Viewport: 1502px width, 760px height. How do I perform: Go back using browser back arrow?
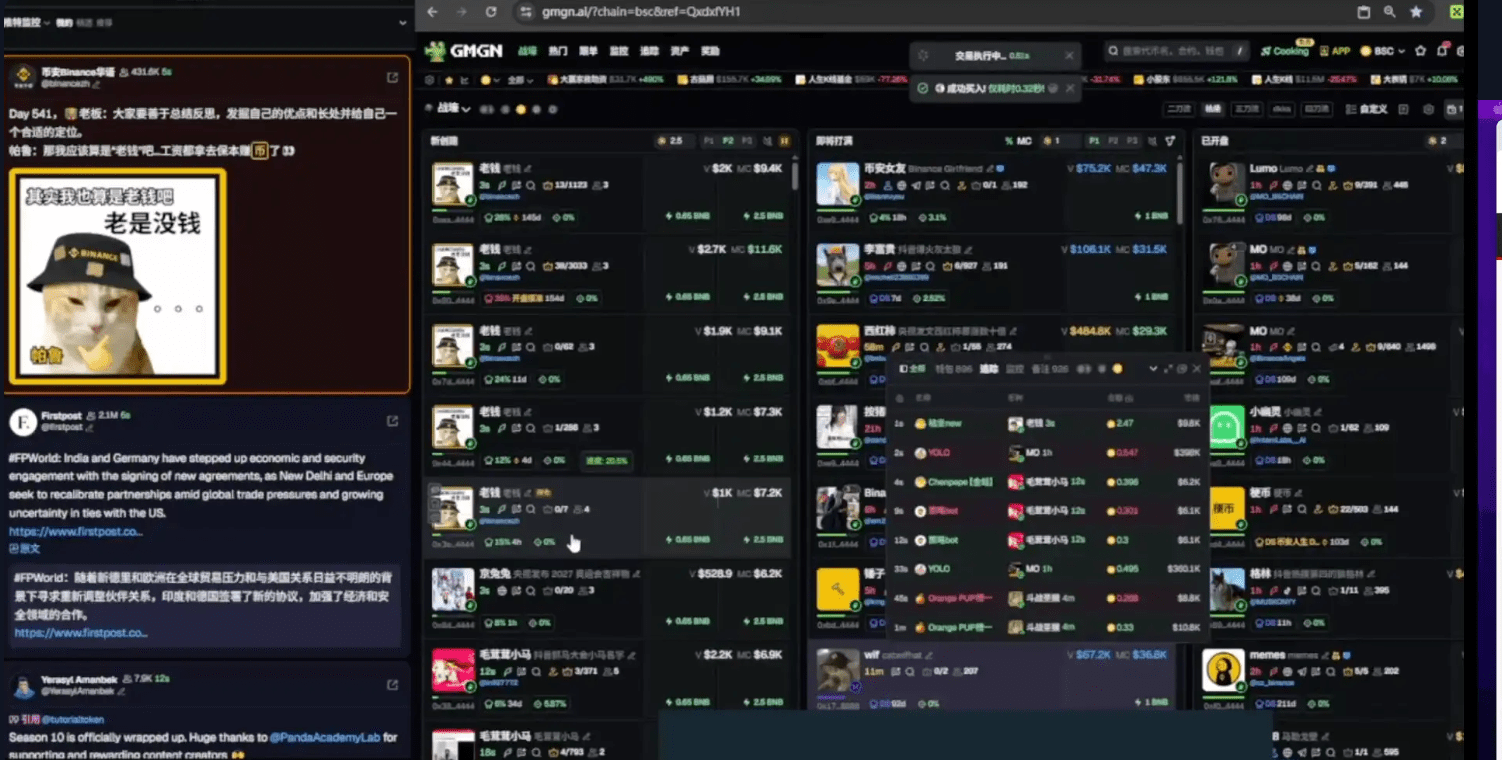432,12
